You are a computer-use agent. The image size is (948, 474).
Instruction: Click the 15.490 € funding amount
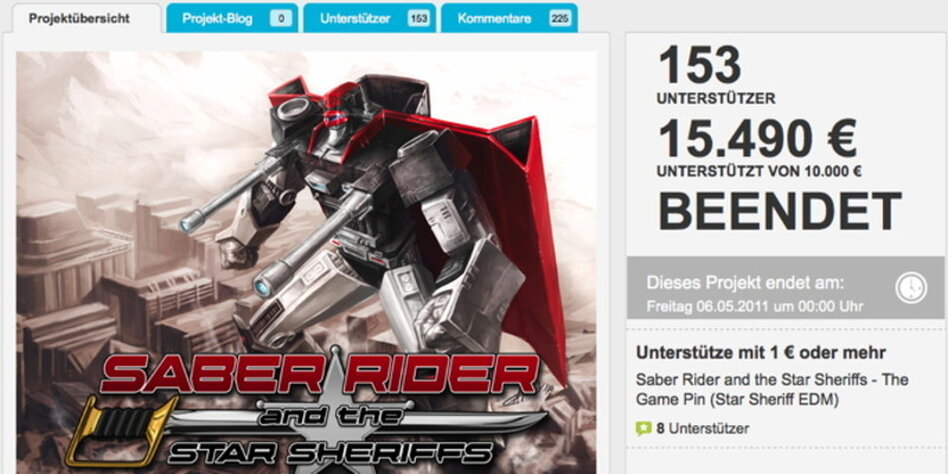(758, 140)
